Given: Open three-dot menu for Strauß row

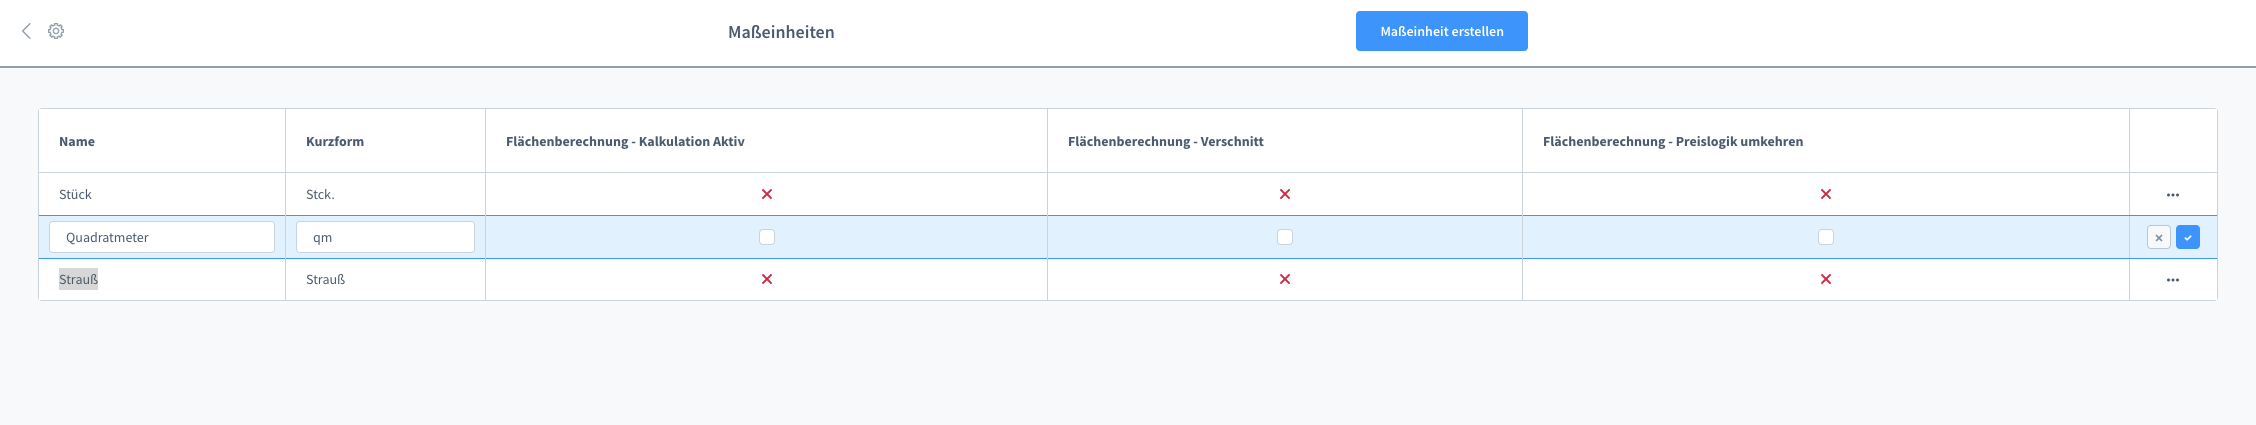Looking at the screenshot, I should pyautogui.click(x=2172, y=280).
